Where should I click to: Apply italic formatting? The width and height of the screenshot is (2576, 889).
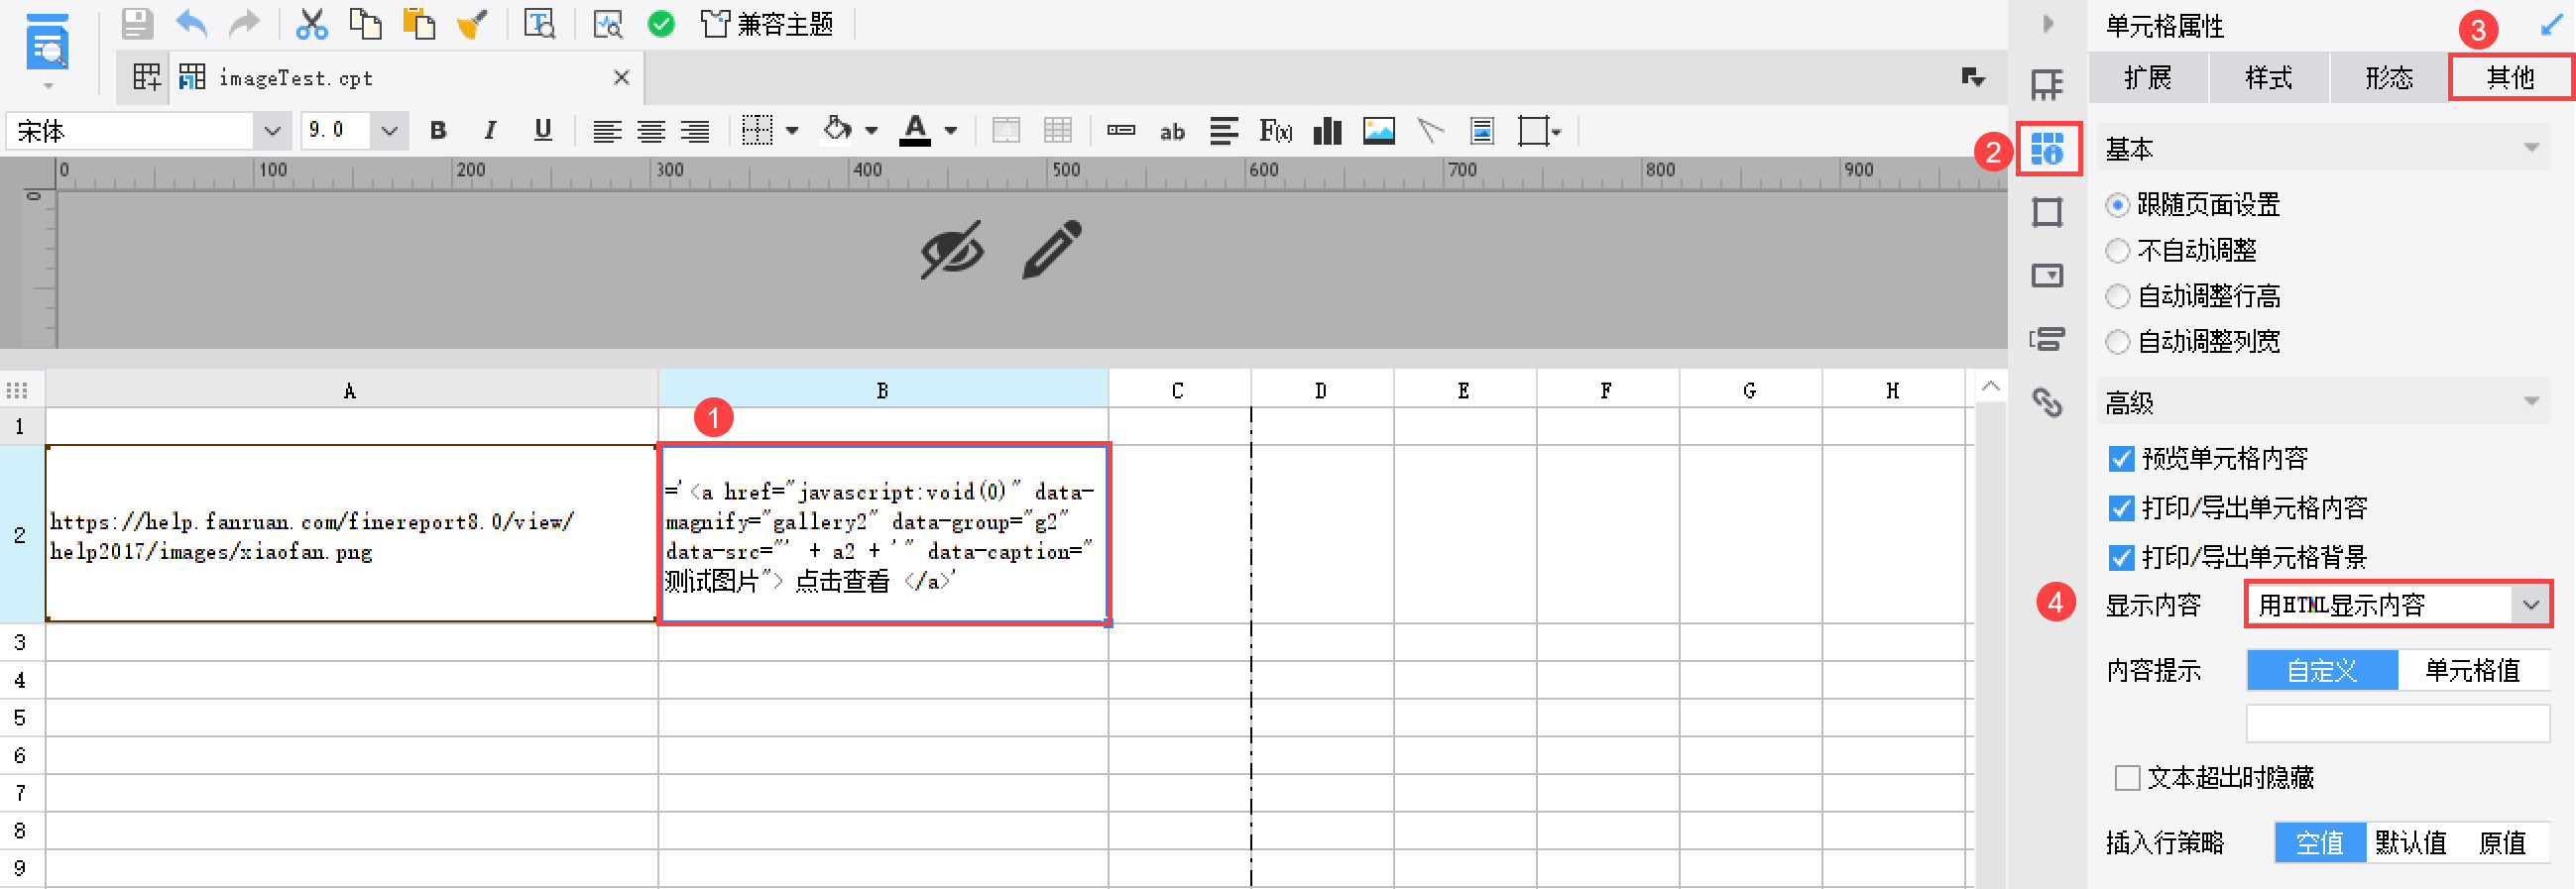click(490, 131)
